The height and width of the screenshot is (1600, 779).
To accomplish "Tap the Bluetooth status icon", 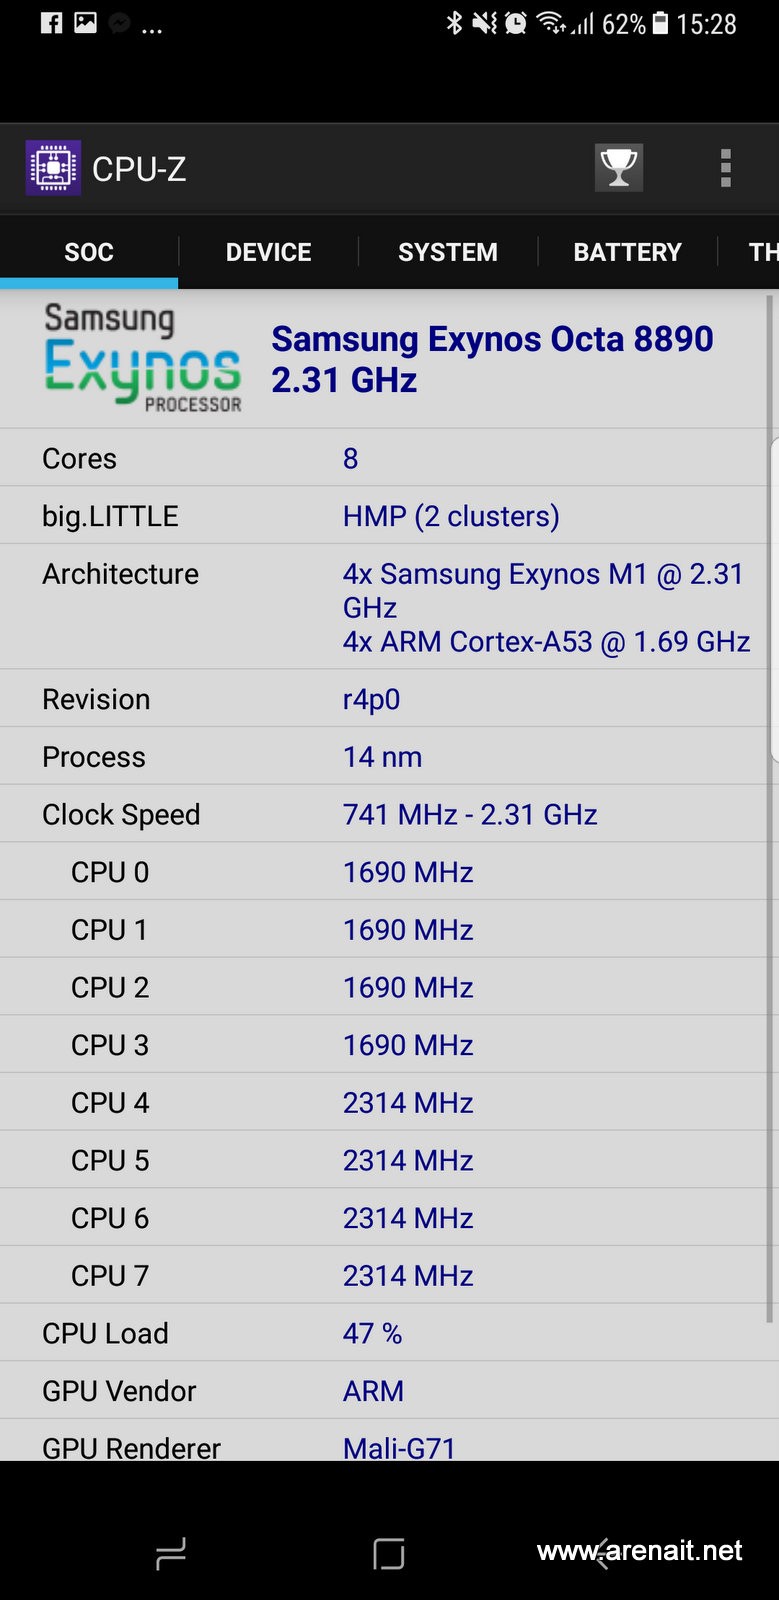I will pyautogui.click(x=454, y=23).
